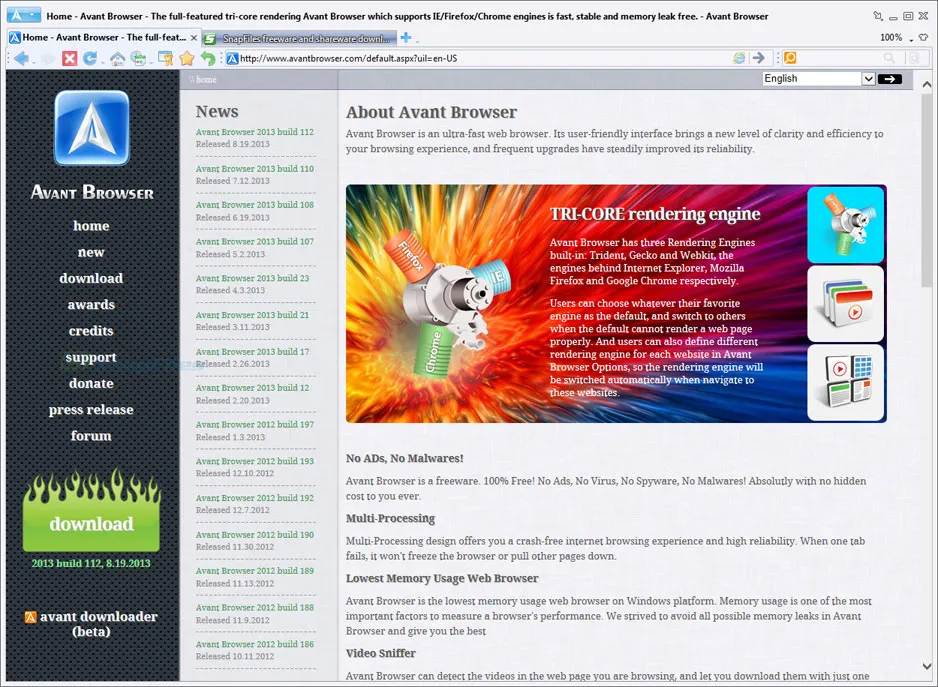Click the greyed Forward arrow in the toolbar
Screen dimensions: 938x687
48,58
